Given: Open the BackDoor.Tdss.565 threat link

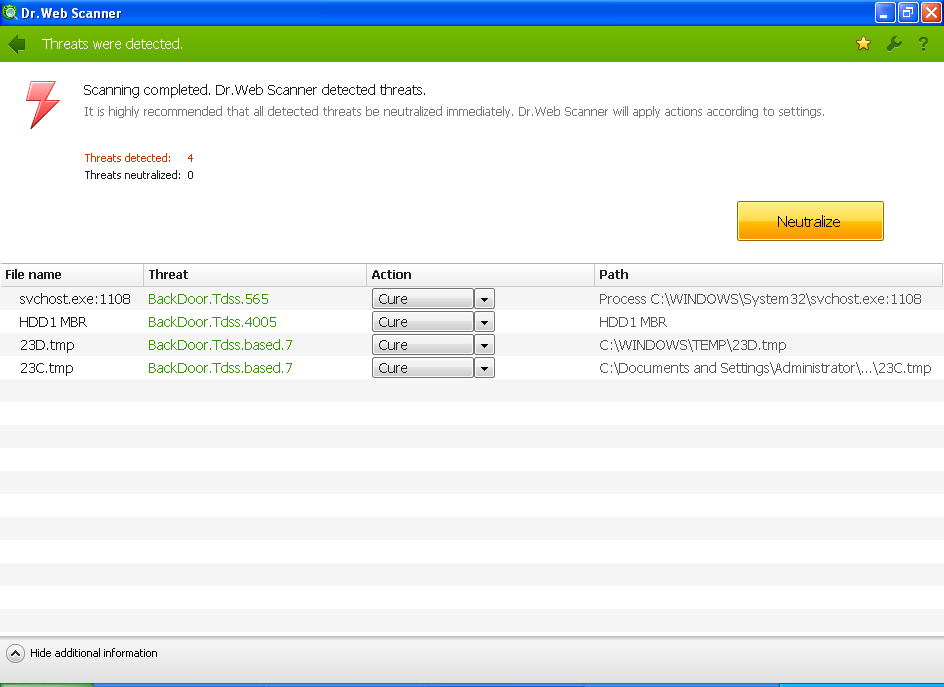Looking at the screenshot, I should (x=208, y=299).
